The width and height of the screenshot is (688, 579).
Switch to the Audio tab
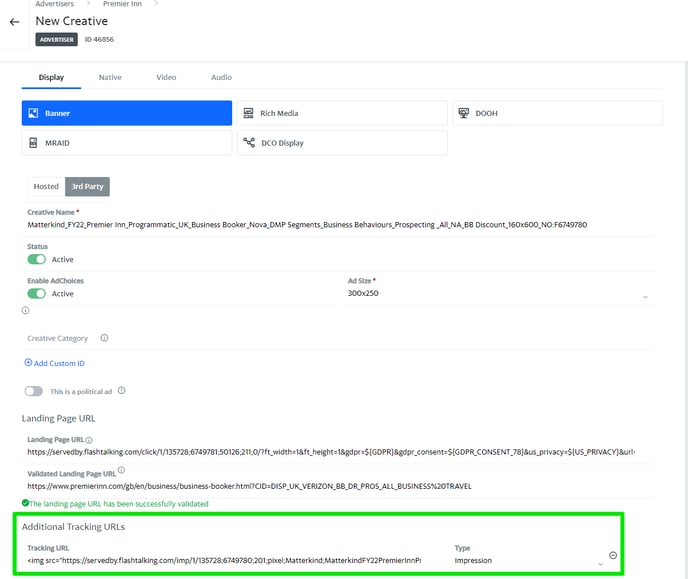(221, 77)
